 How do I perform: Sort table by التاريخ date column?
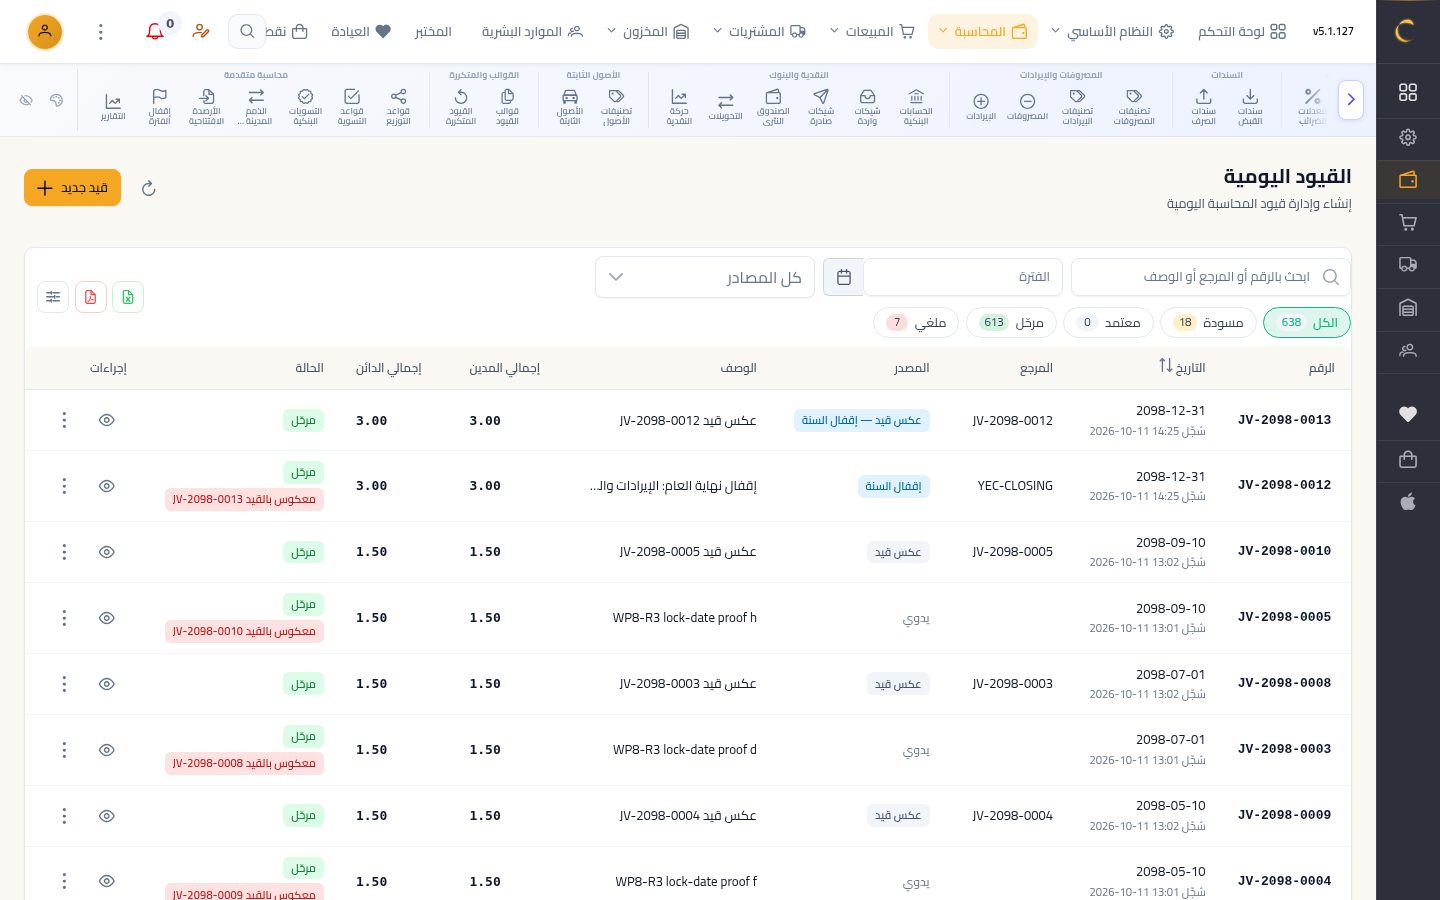click(1182, 367)
